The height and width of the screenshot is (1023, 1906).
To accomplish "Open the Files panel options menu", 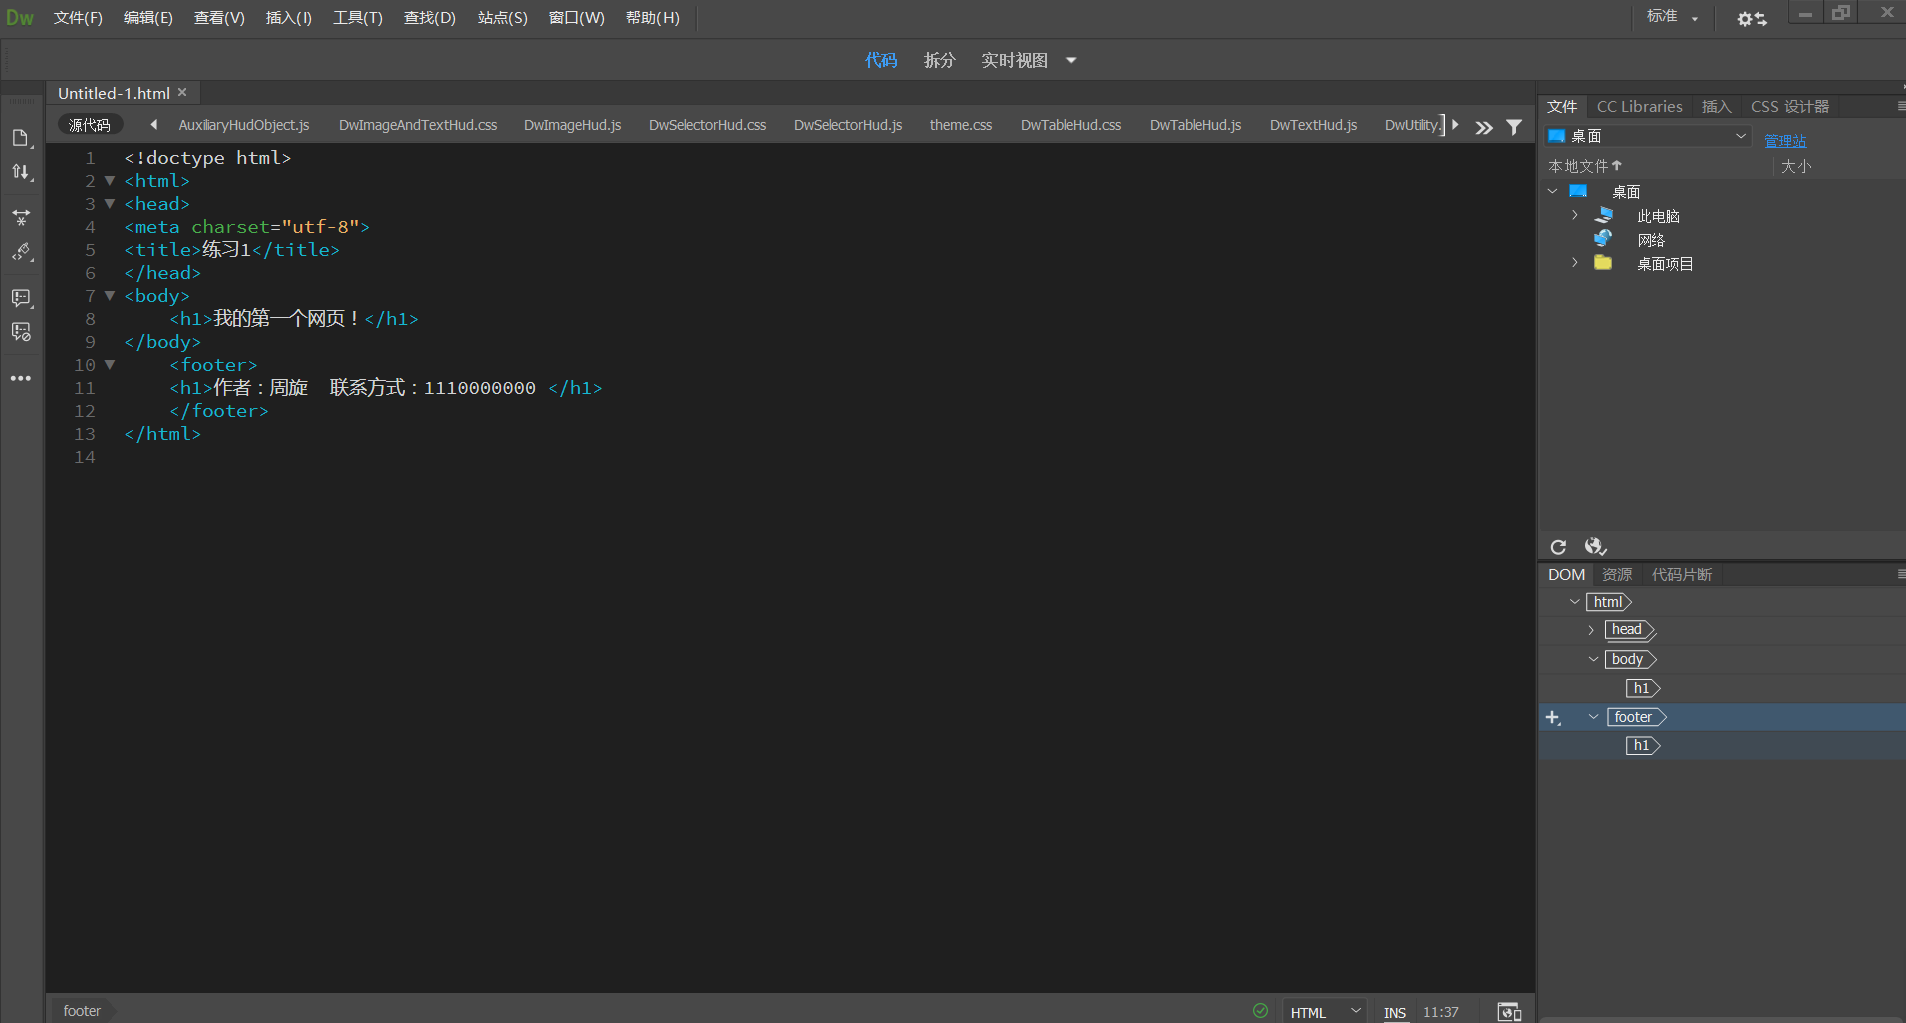I will click(x=1900, y=106).
